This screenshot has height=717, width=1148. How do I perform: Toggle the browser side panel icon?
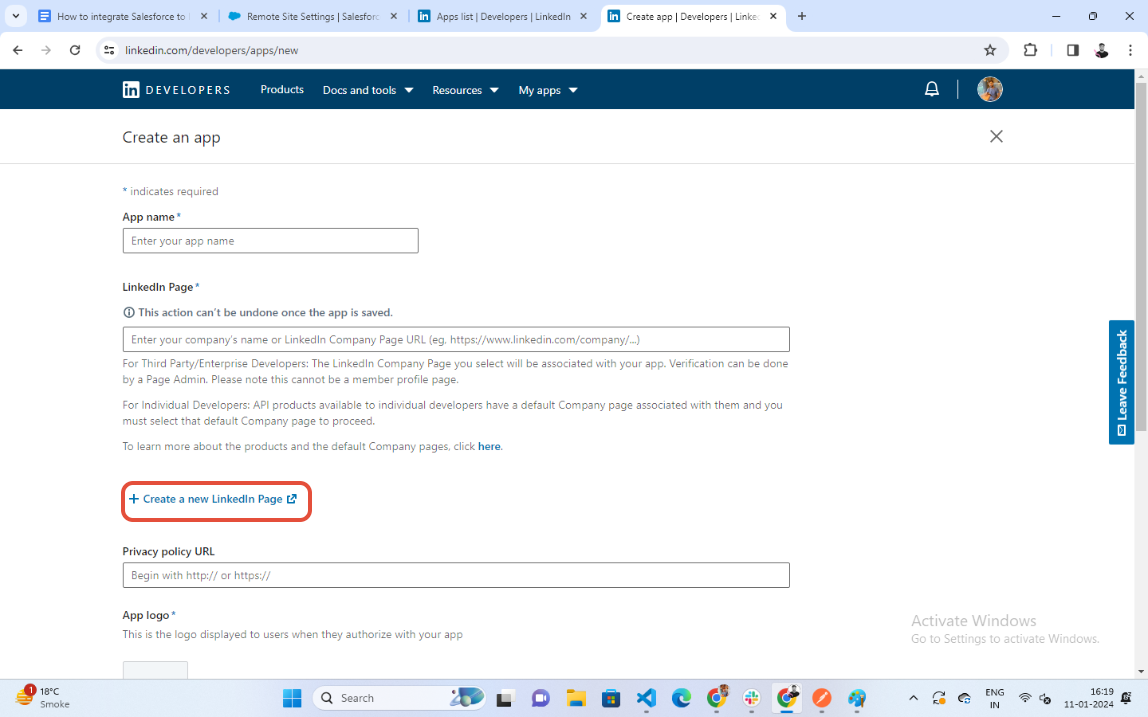[x=1073, y=50]
